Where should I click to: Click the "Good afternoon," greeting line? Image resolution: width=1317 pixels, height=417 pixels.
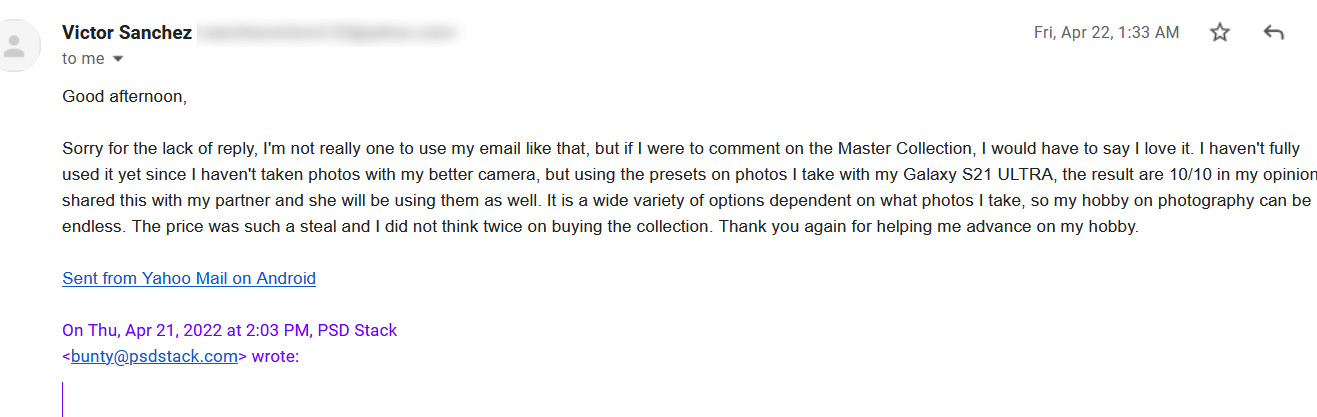pyautogui.click(x=125, y=97)
